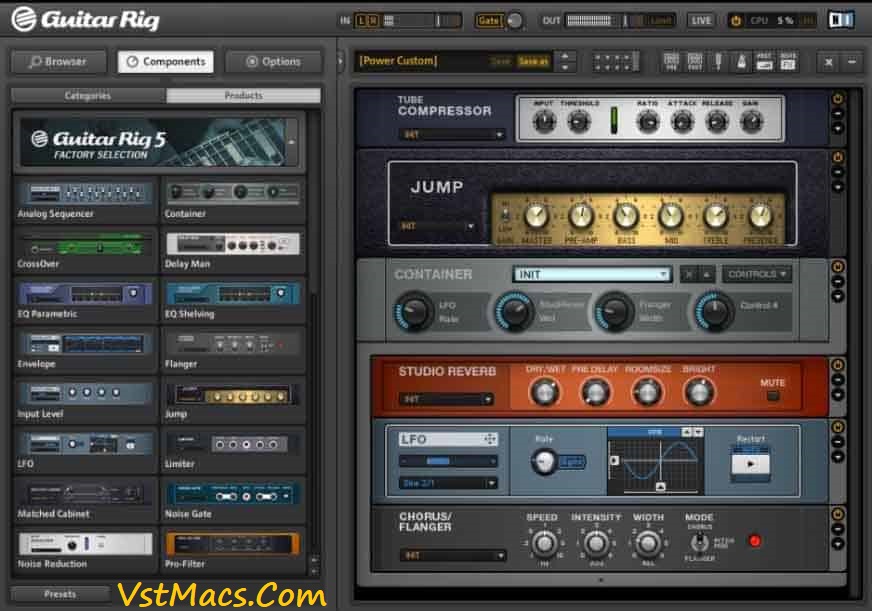Open the Metronome from the toolbar
Image resolution: width=872 pixels, height=611 pixels.
[x=742, y=62]
